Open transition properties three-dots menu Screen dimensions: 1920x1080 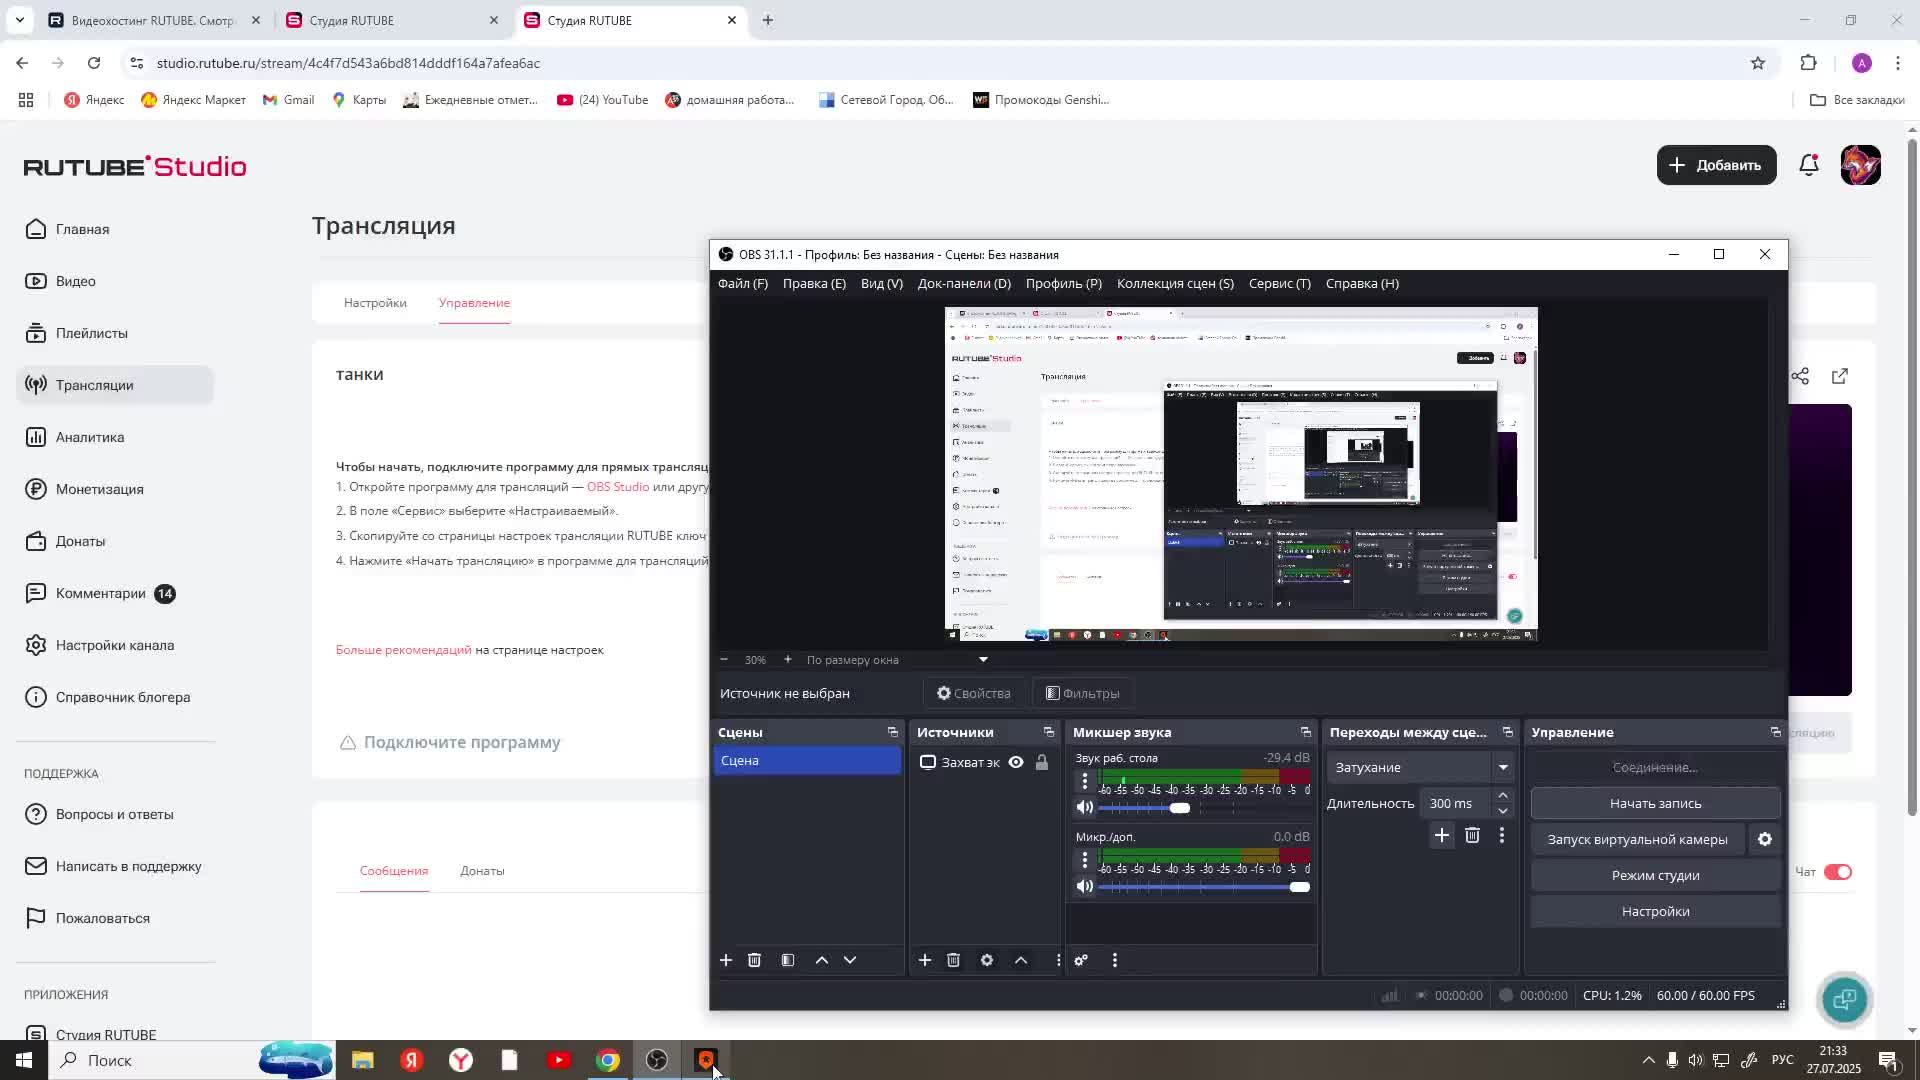coord(1502,835)
